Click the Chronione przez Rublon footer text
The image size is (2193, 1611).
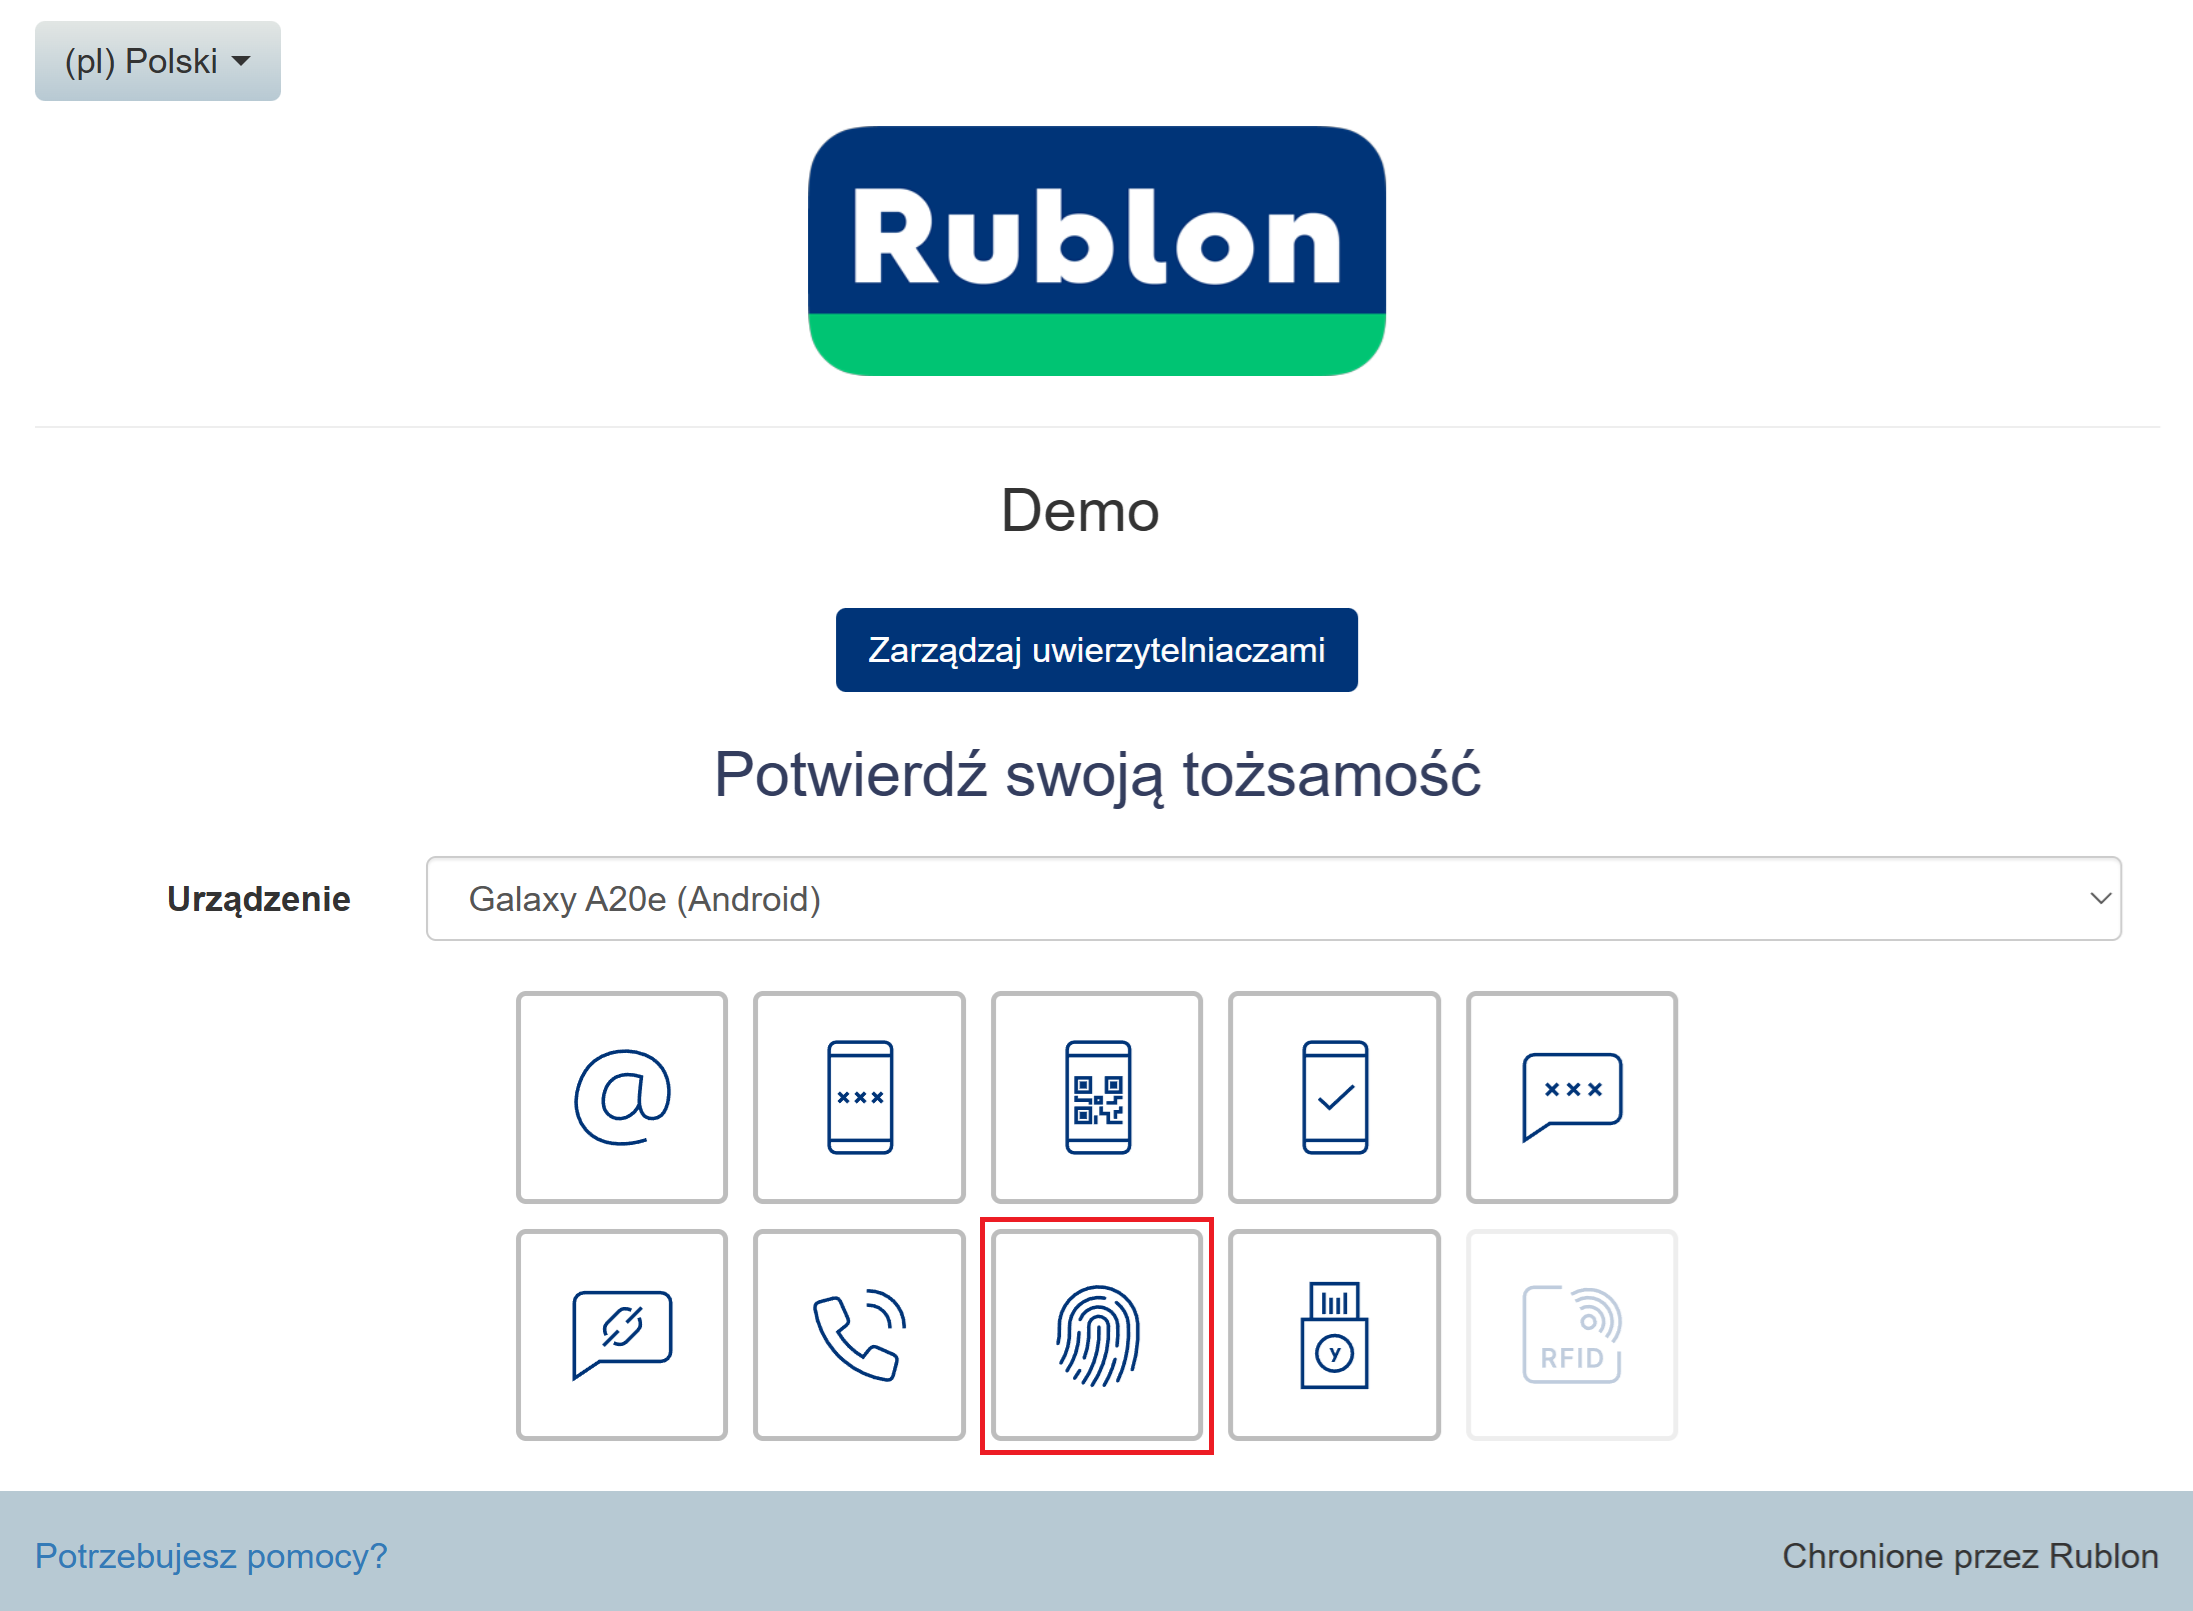coord(1970,1556)
